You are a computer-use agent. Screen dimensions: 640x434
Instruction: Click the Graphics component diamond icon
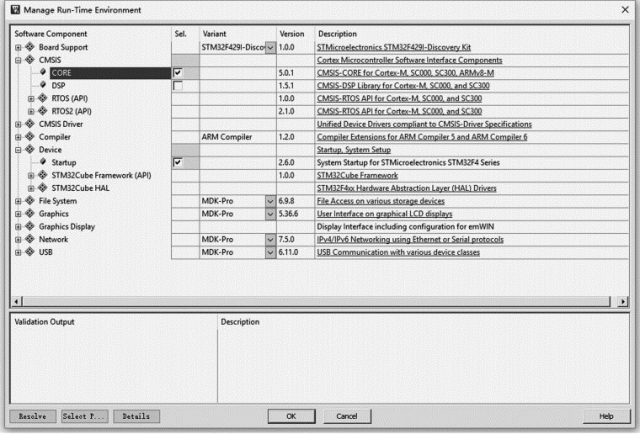click(30, 214)
